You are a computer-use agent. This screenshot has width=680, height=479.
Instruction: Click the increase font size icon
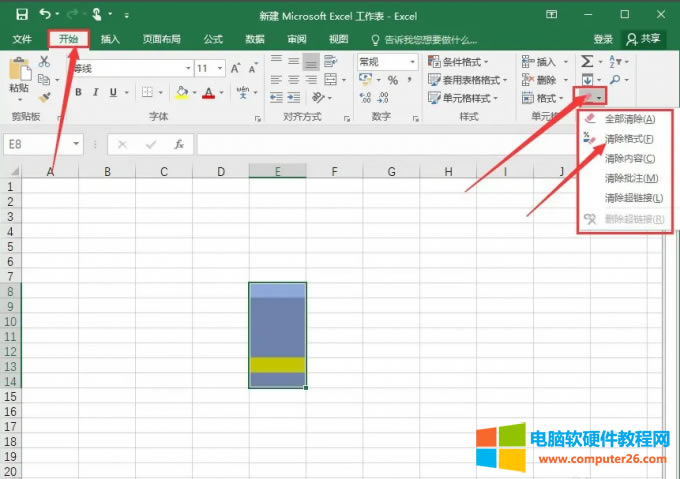236,68
